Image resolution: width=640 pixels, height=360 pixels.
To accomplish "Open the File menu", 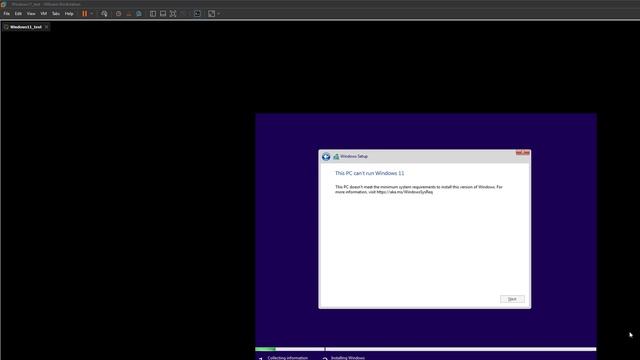I will tap(7, 13).
